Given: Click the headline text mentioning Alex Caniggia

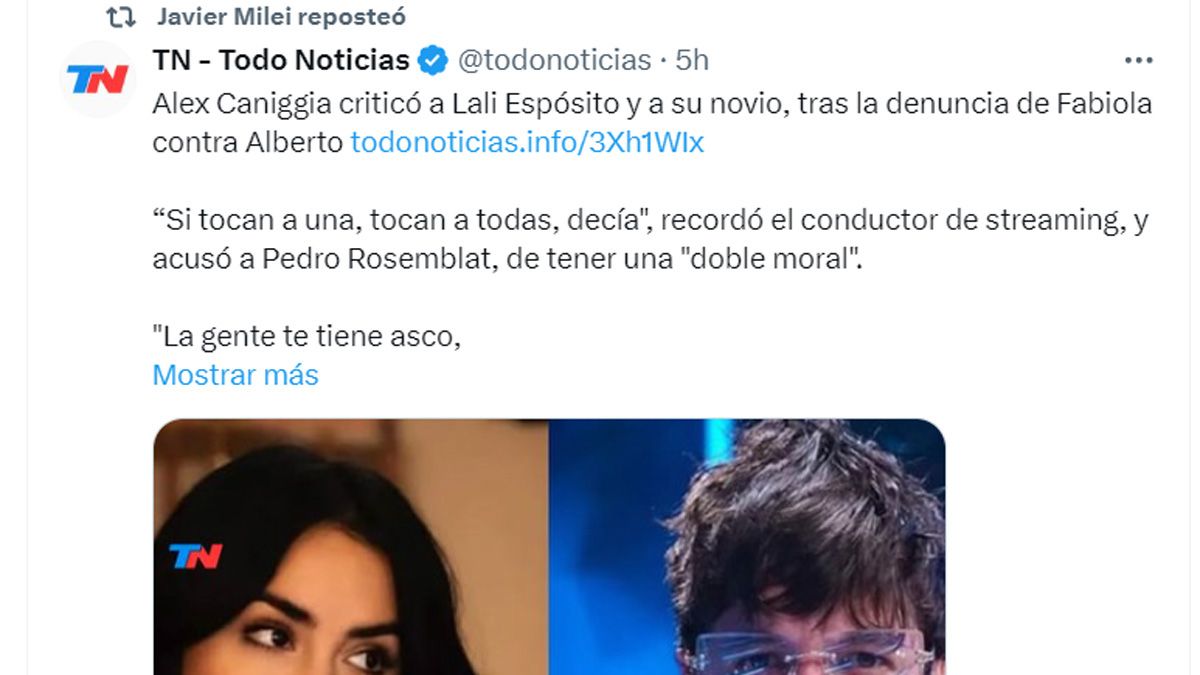Looking at the screenshot, I should 652,104.
